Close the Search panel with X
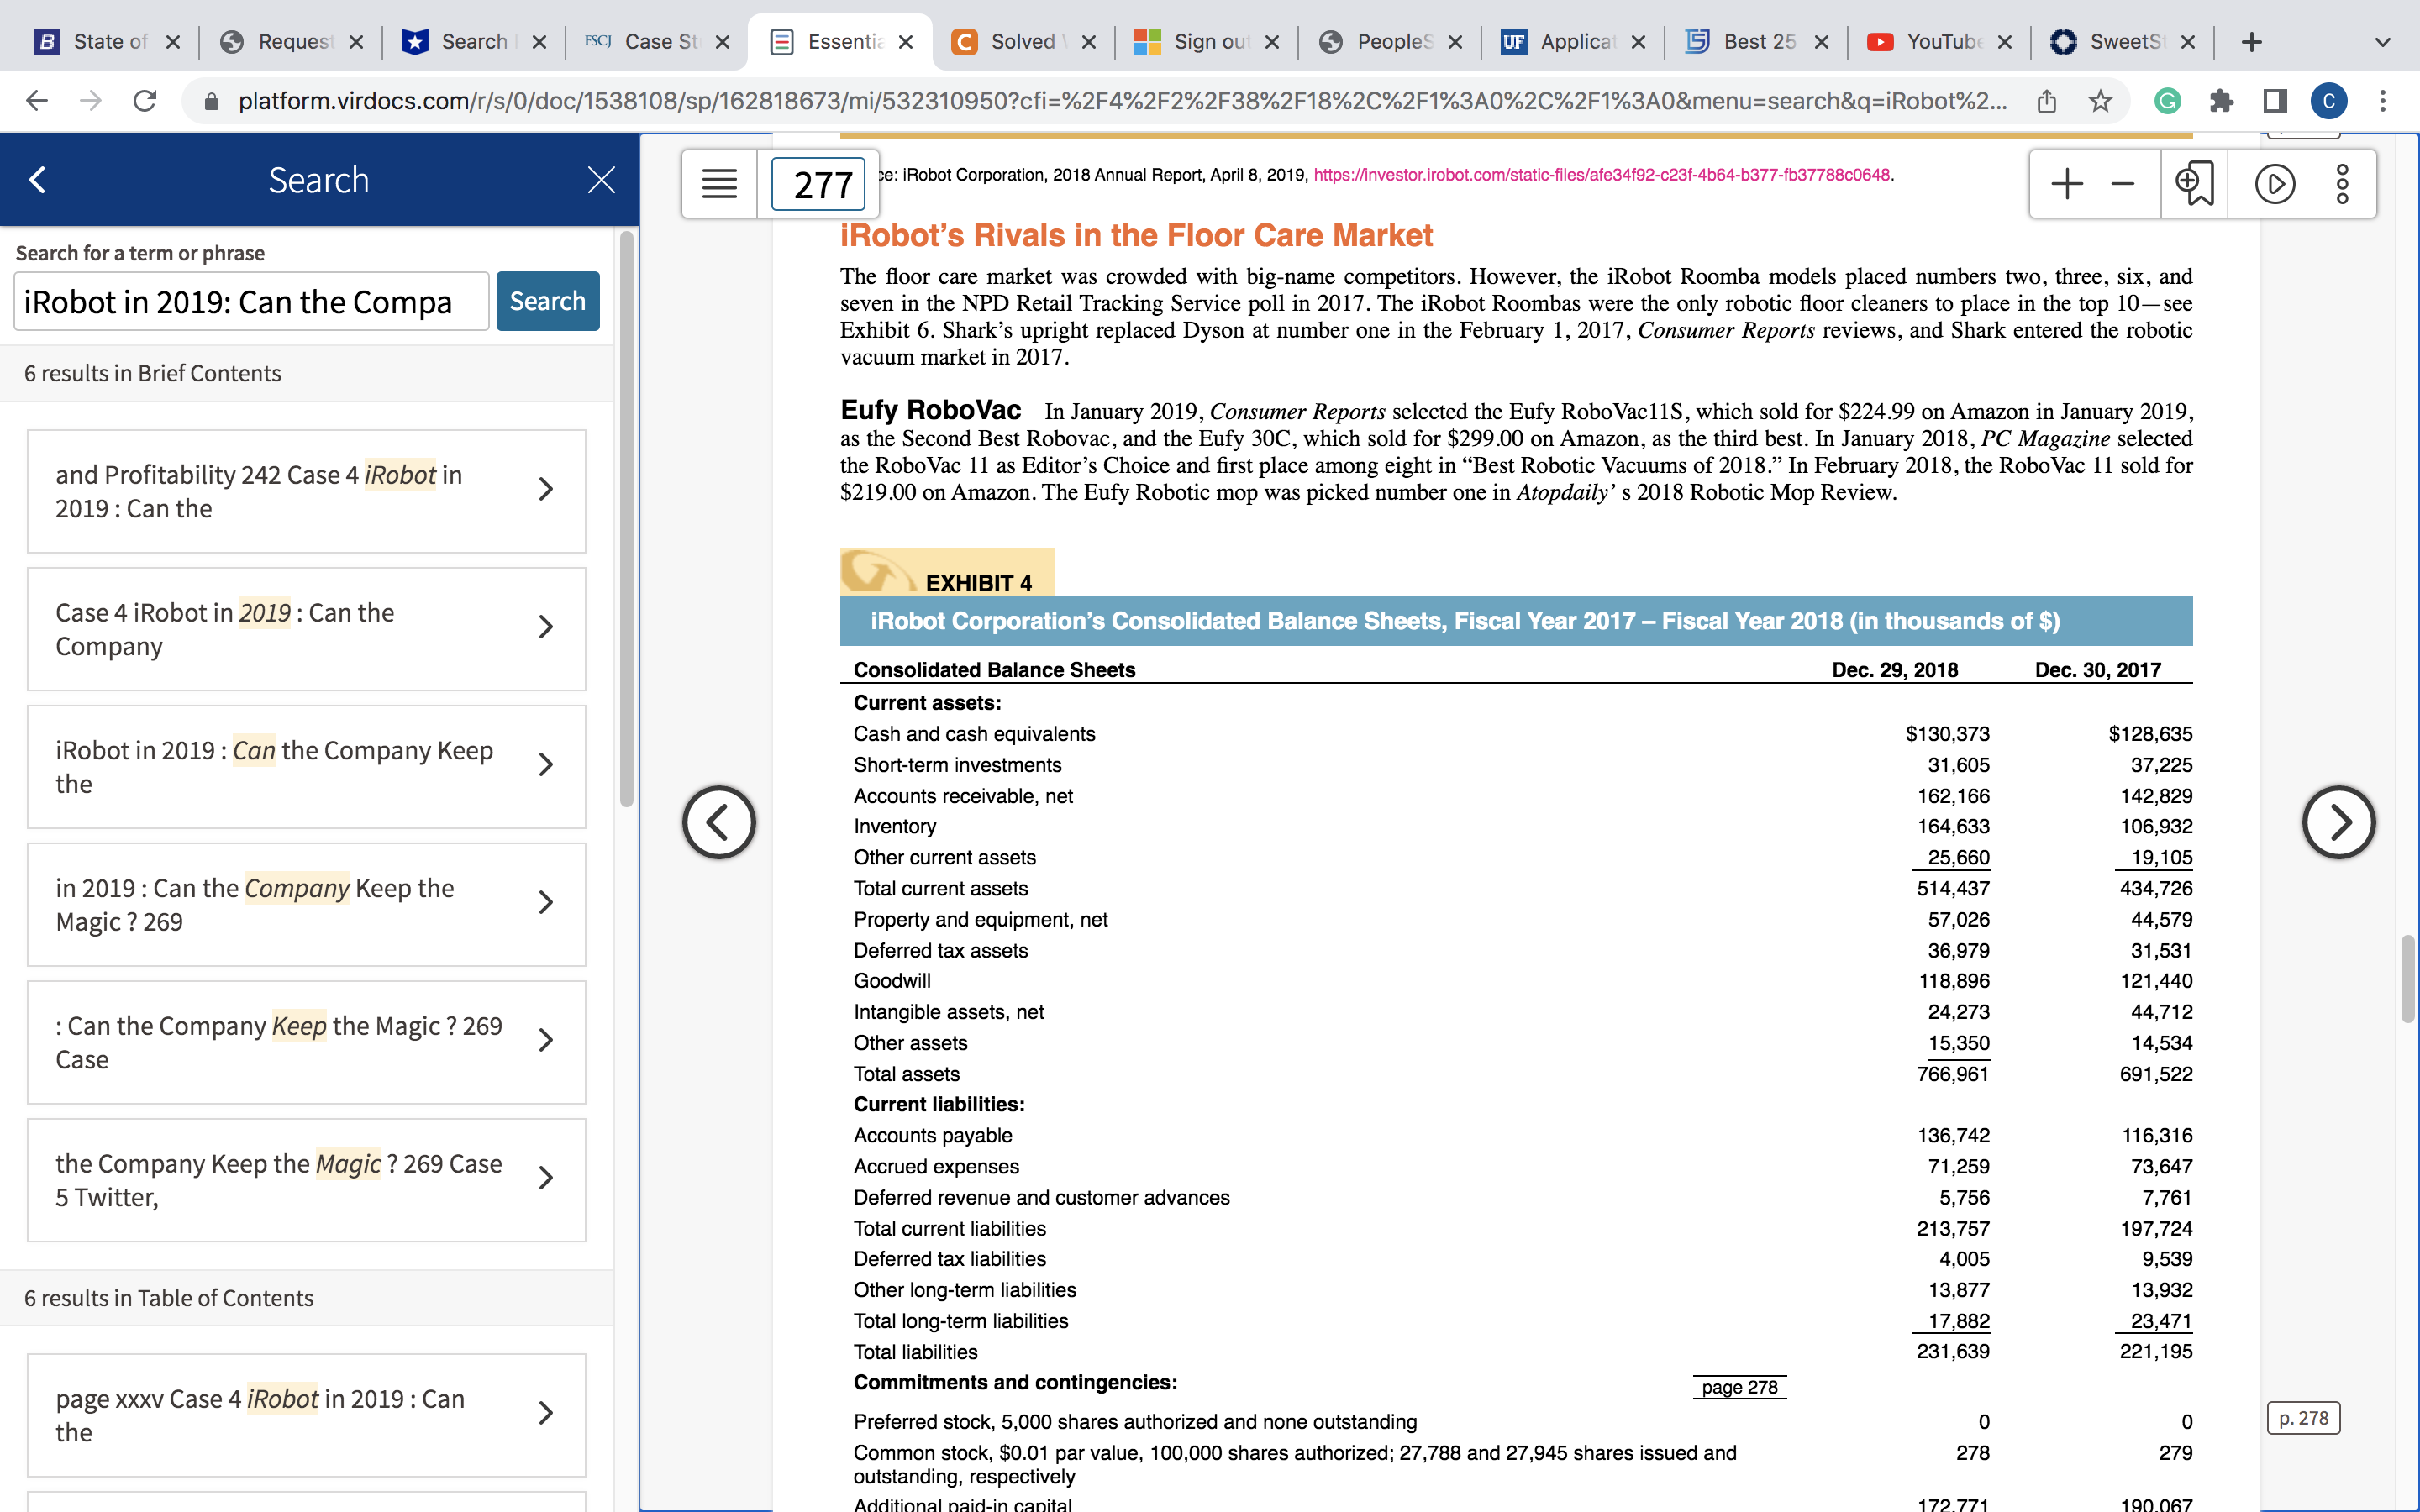The width and height of the screenshot is (2420, 1512). (601, 180)
